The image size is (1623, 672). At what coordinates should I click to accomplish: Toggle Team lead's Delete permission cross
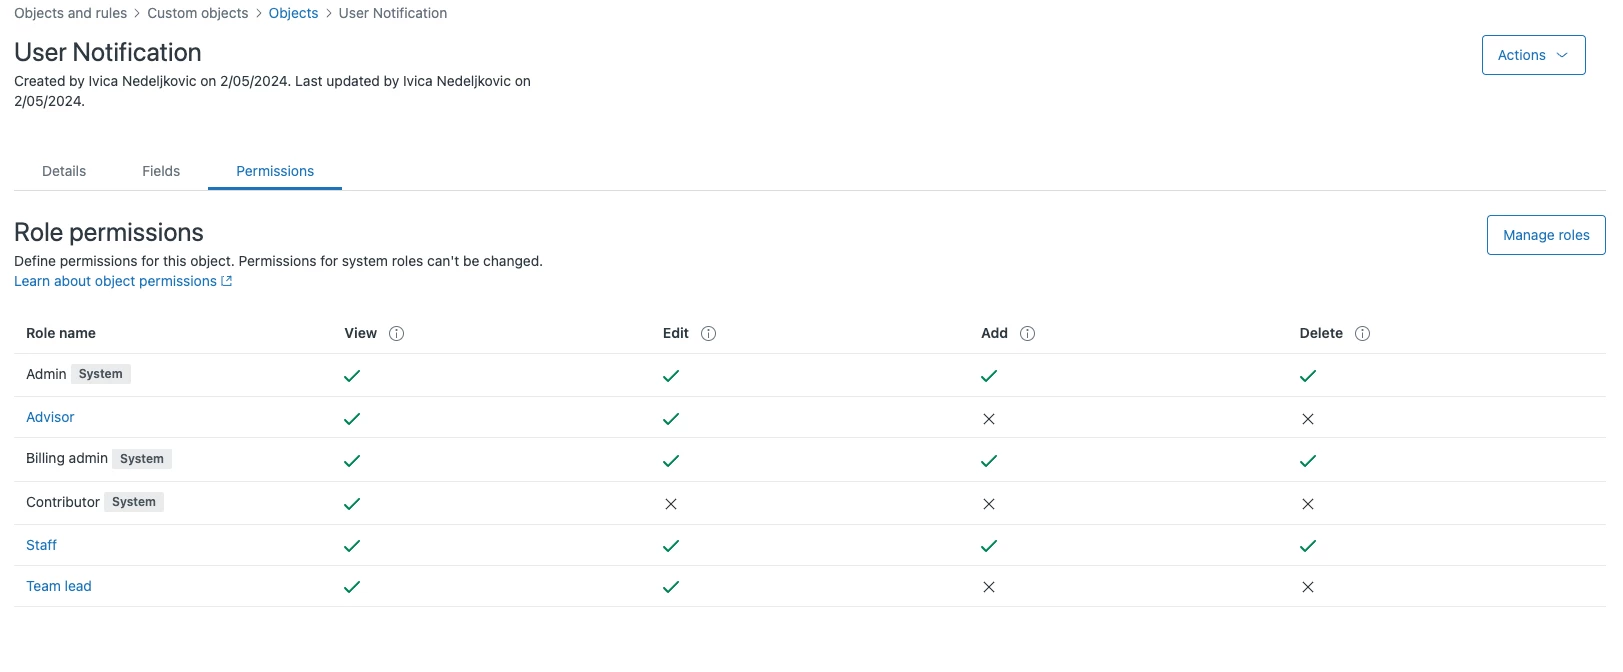pyautogui.click(x=1308, y=587)
